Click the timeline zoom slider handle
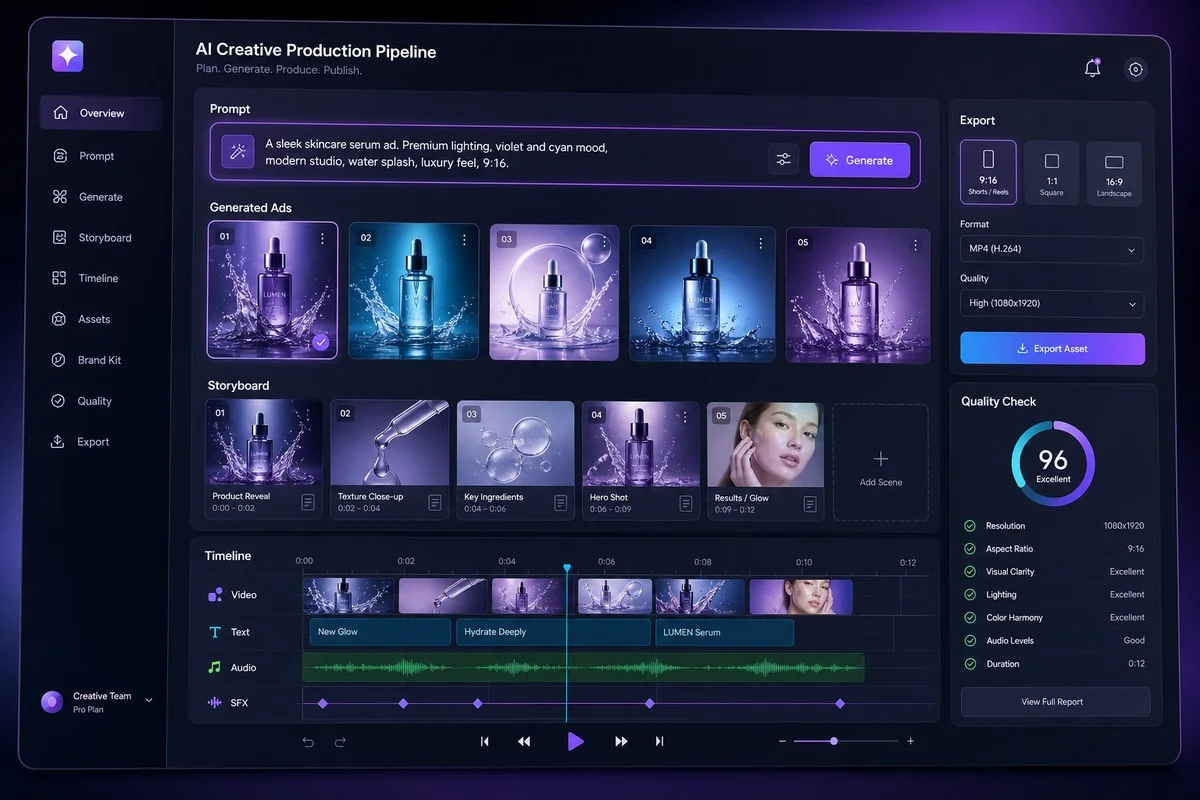 (x=834, y=741)
